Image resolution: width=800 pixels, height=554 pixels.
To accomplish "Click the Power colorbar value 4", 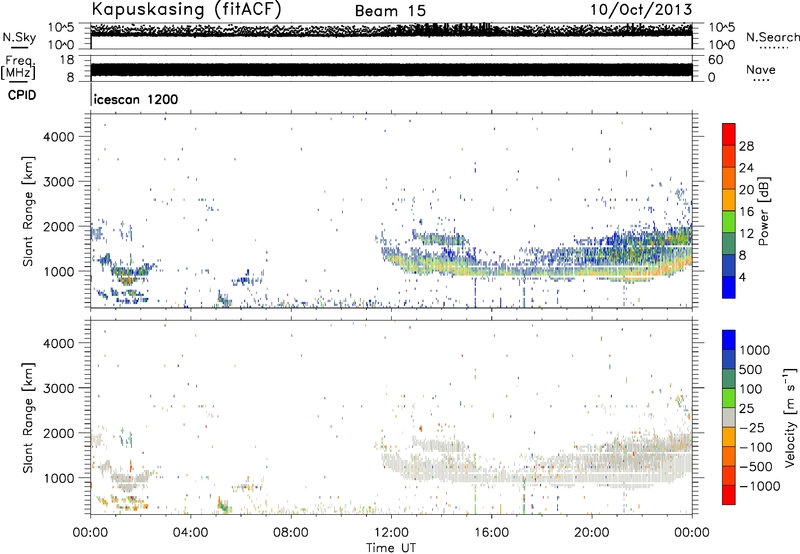I will click(x=743, y=278).
